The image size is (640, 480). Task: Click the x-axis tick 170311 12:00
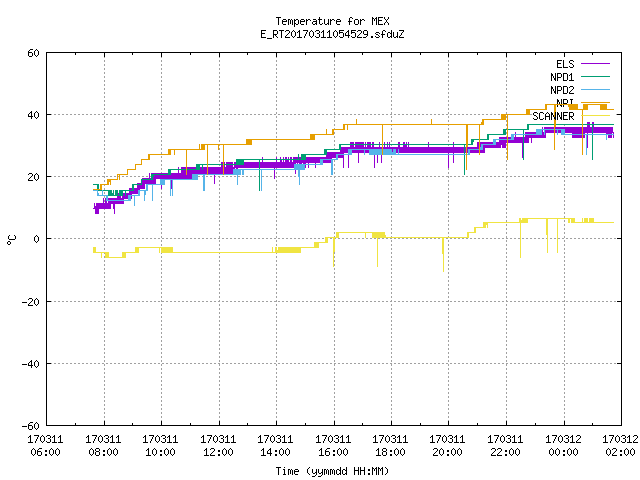[218, 446]
